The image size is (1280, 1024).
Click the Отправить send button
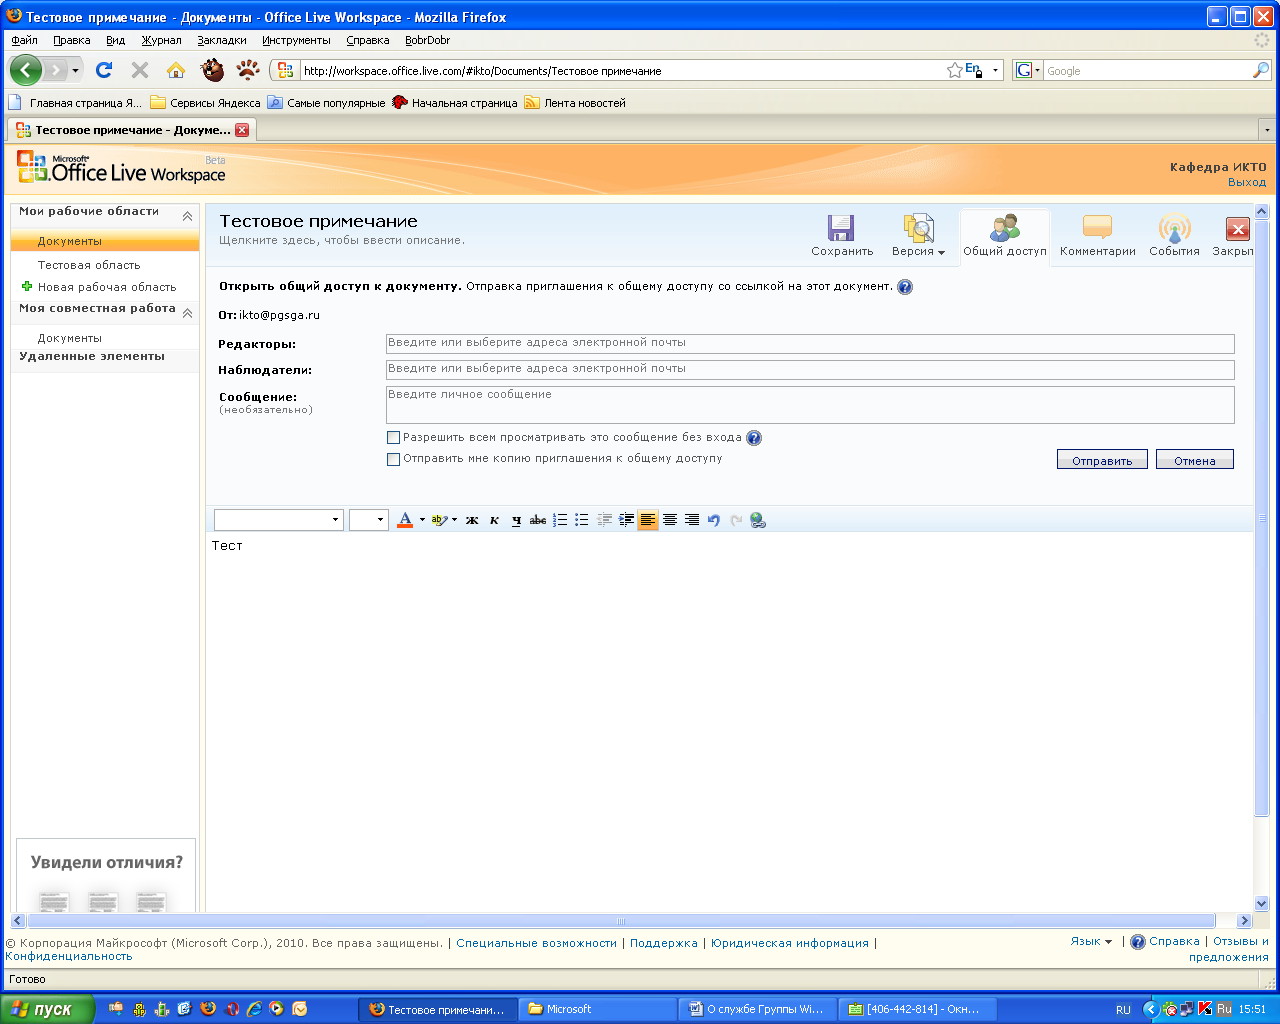point(1102,459)
